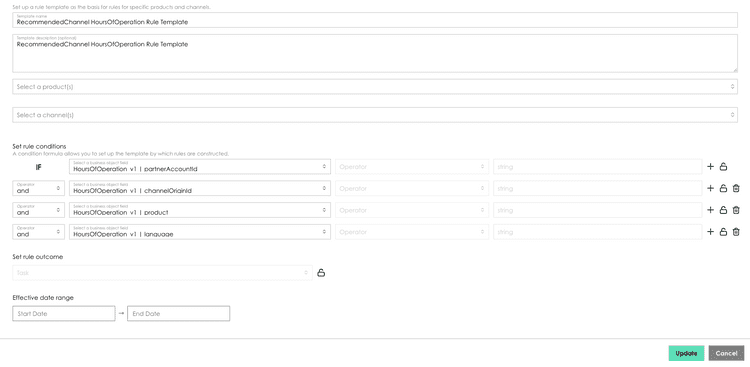This screenshot has height=367, width=750.
Task: Change the 'and' operator on language row
Action: (38, 232)
